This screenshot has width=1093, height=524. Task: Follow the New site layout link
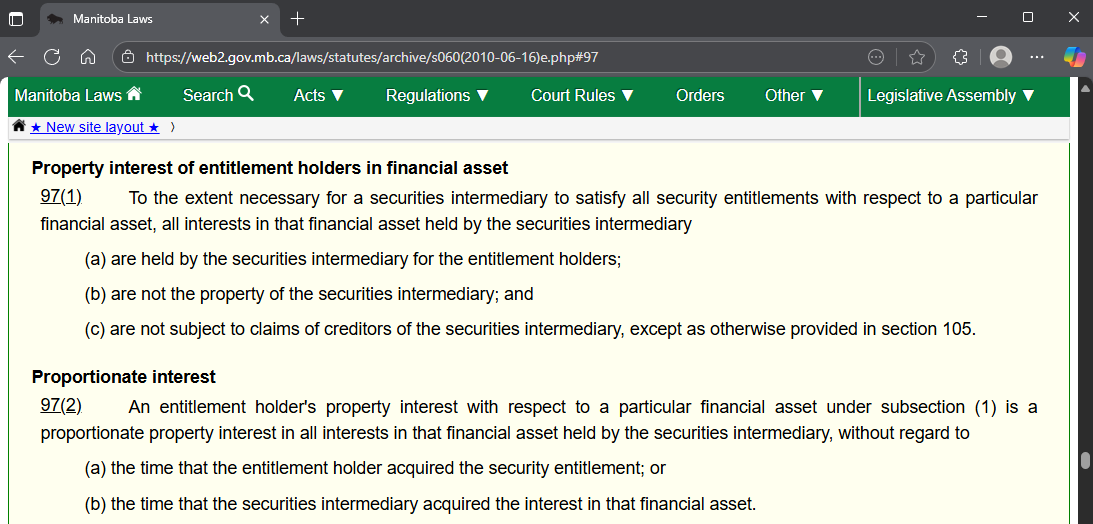pyautogui.click(x=95, y=128)
